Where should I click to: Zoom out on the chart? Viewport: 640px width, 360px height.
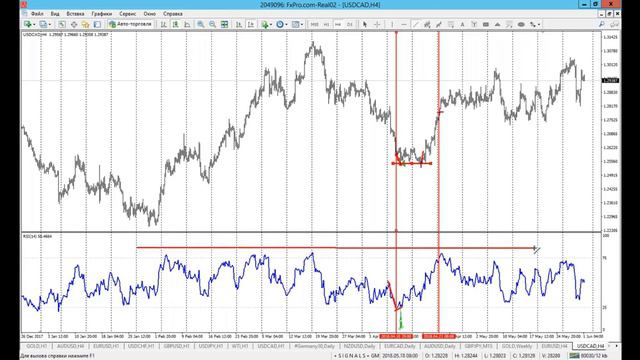213,24
